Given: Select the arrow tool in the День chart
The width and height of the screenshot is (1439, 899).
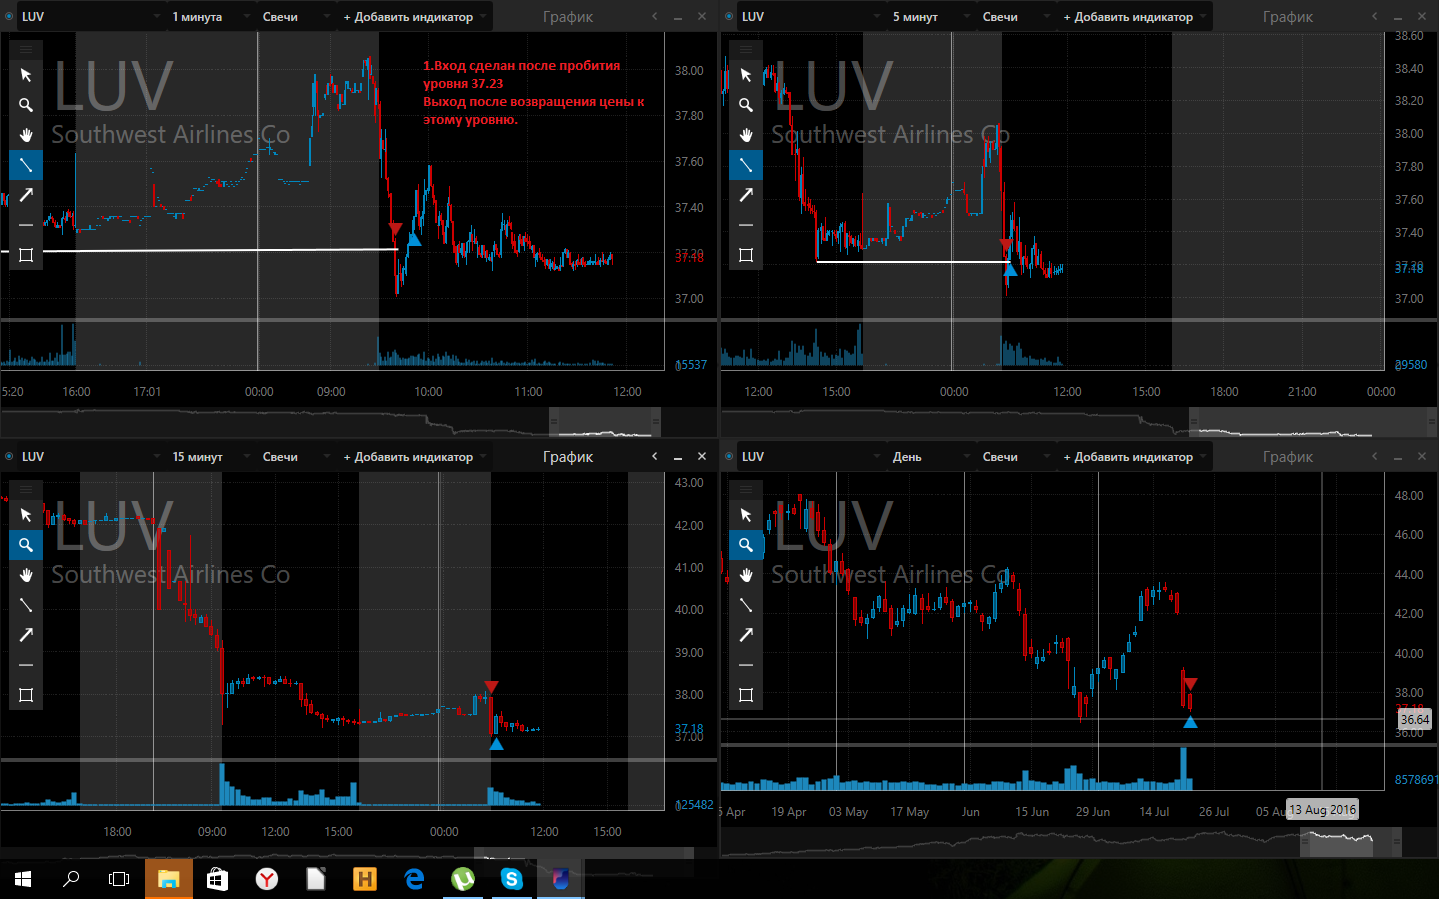Looking at the screenshot, I should click(x=746, y=635).
